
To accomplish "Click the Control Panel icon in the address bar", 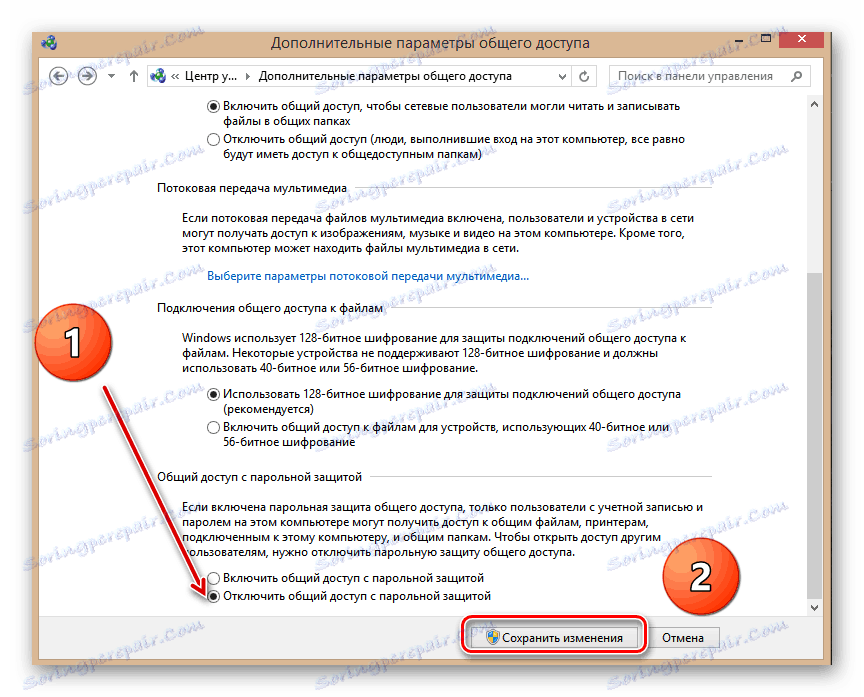I will pos(158,75).
